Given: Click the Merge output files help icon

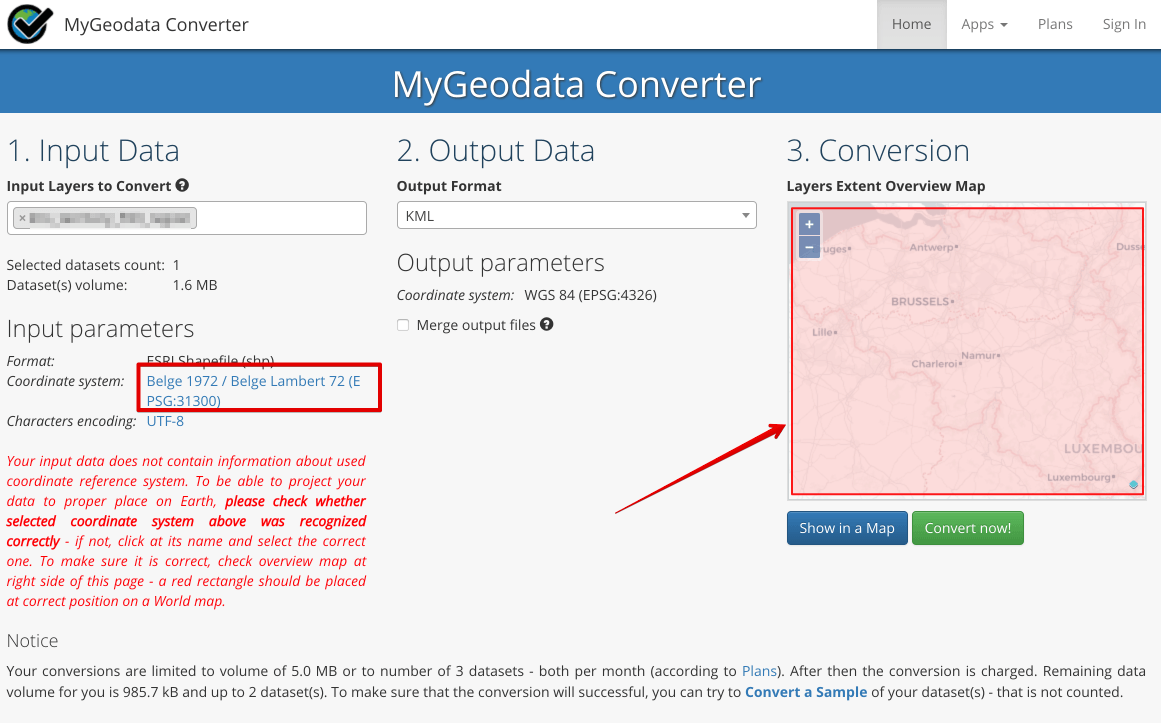Looking at the screenshot, I should pyautogui.click(x=546, y=324).
